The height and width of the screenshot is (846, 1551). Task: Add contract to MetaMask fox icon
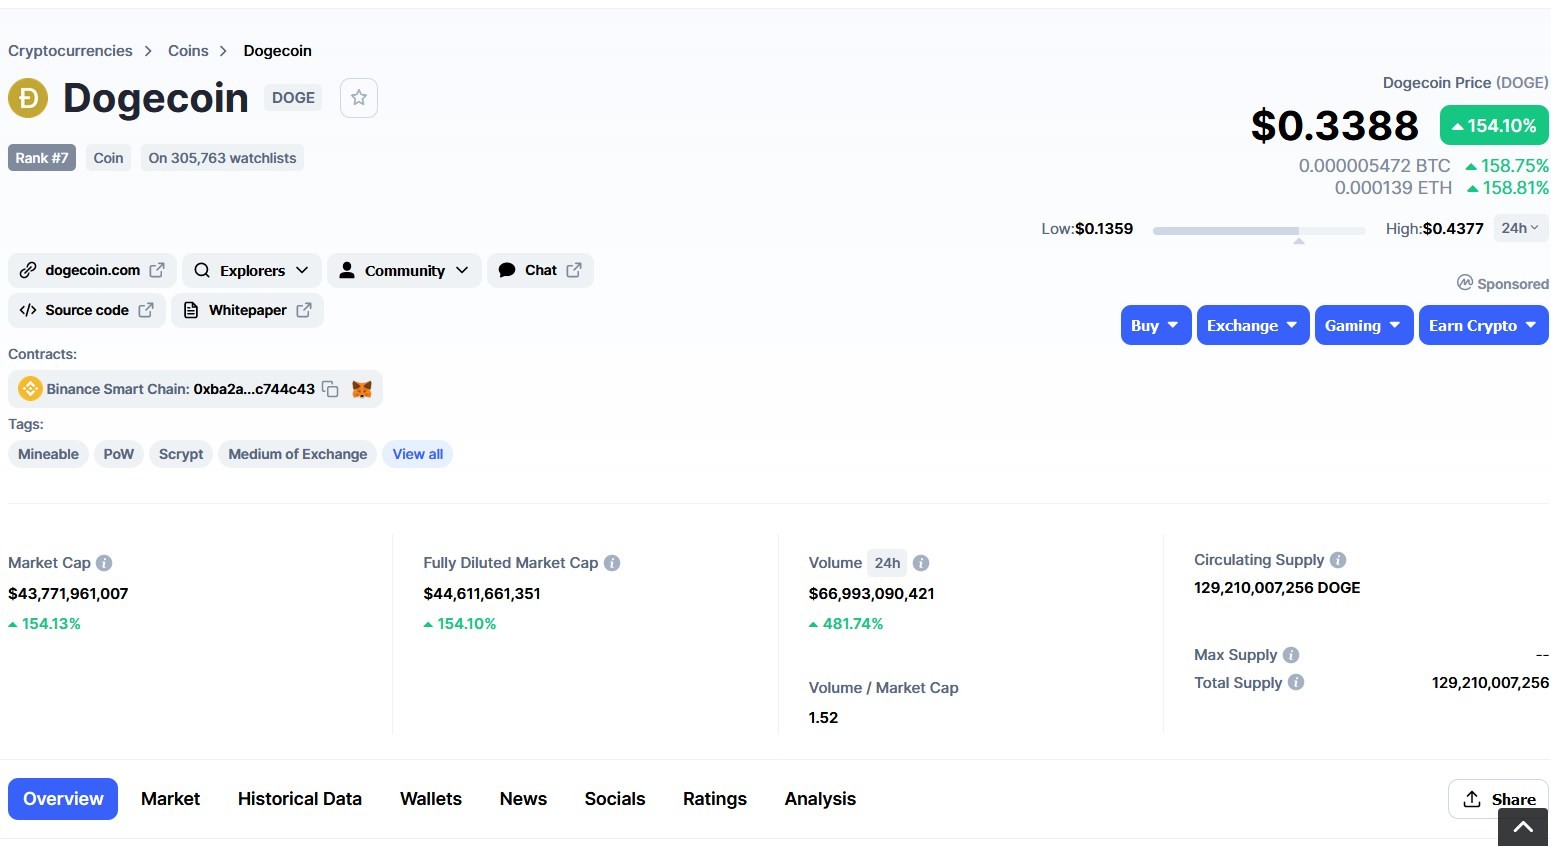tap(362, 389)
